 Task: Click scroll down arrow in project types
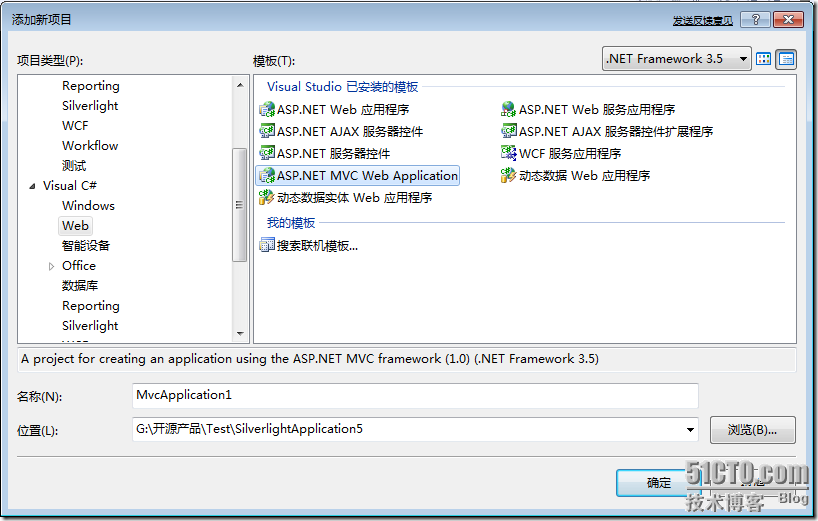click(x=239, y=333)
